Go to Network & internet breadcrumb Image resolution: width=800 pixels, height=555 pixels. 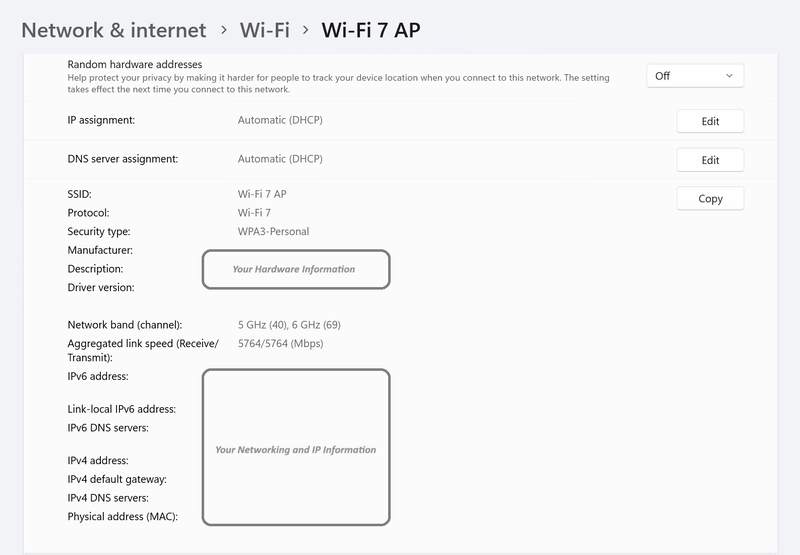click(x=114, y=30)
